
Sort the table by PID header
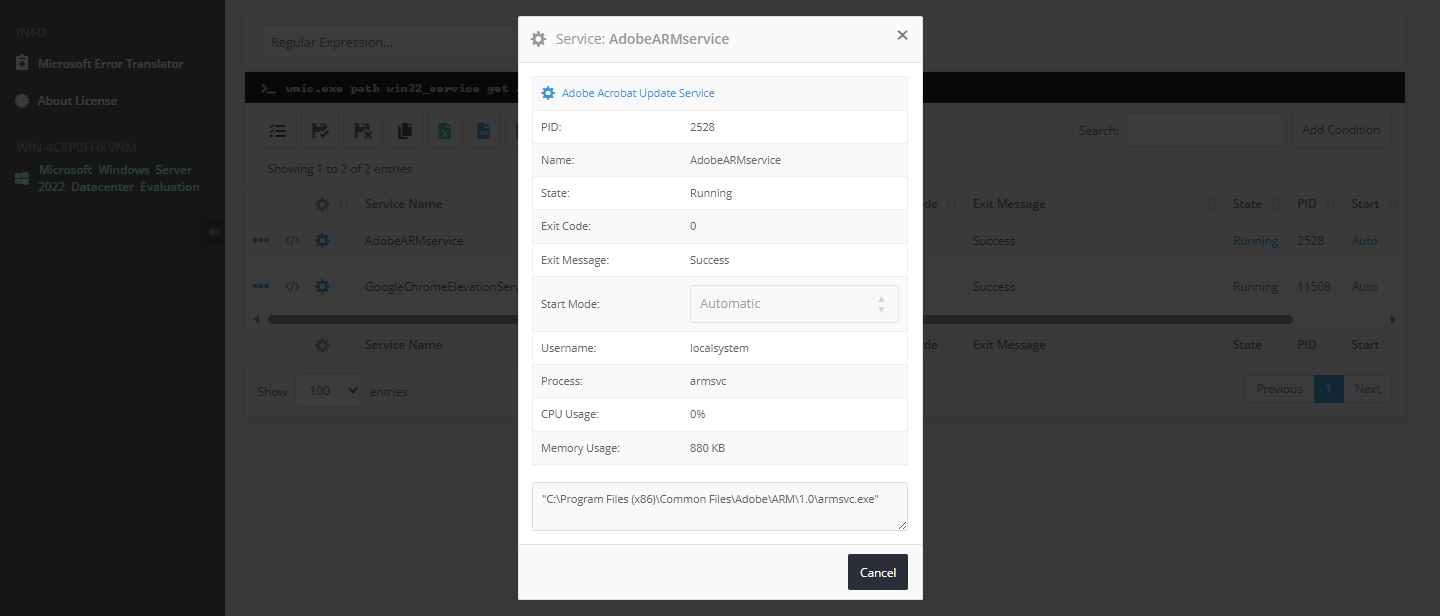coord(1307,204)
